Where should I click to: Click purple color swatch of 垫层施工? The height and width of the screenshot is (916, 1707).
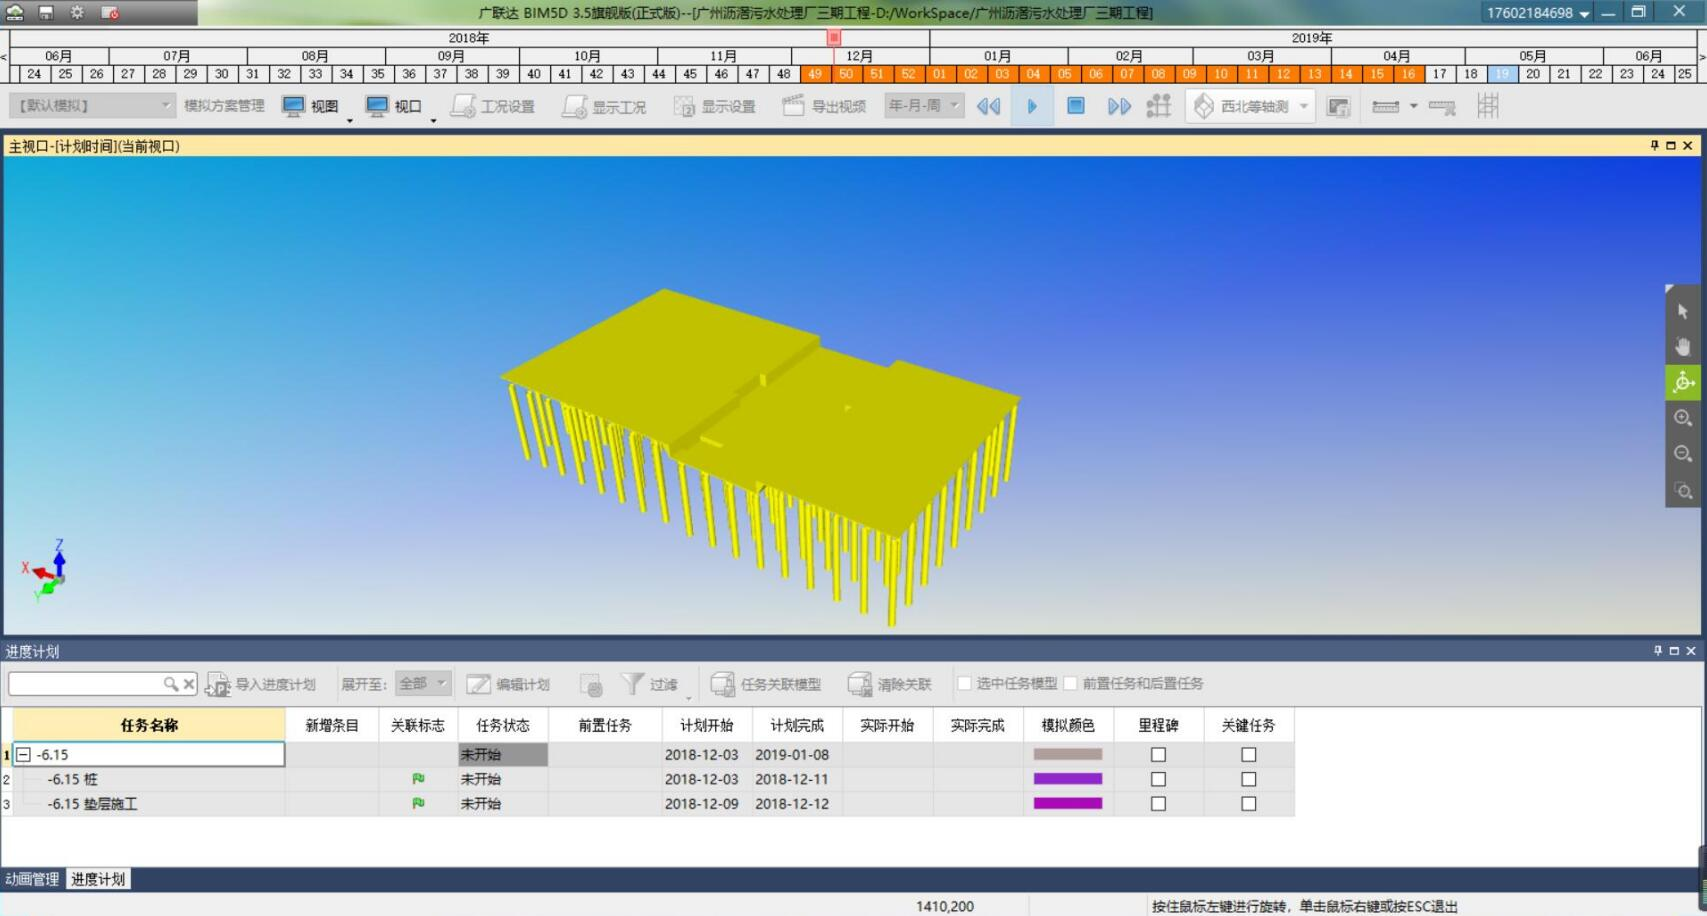click(1068, 803)
